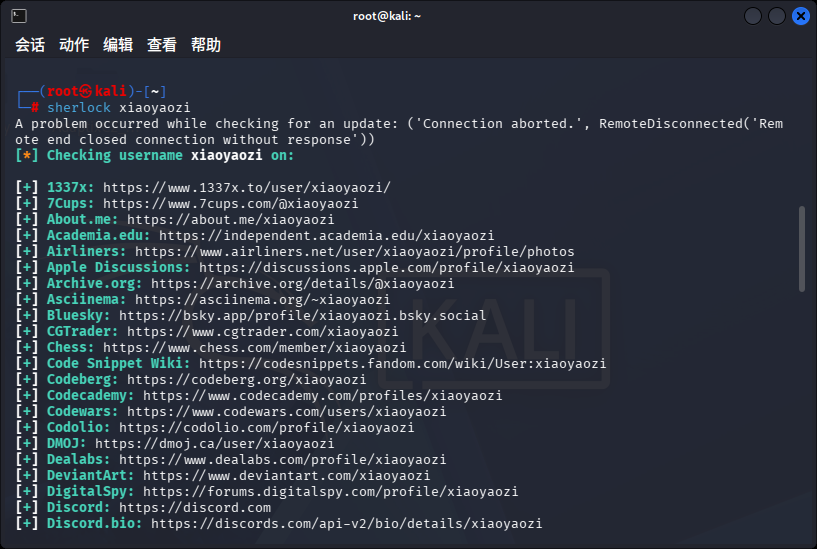Open the Academia.edu profile URL
This screenshot has width=817, height=549.
[326, 235]
